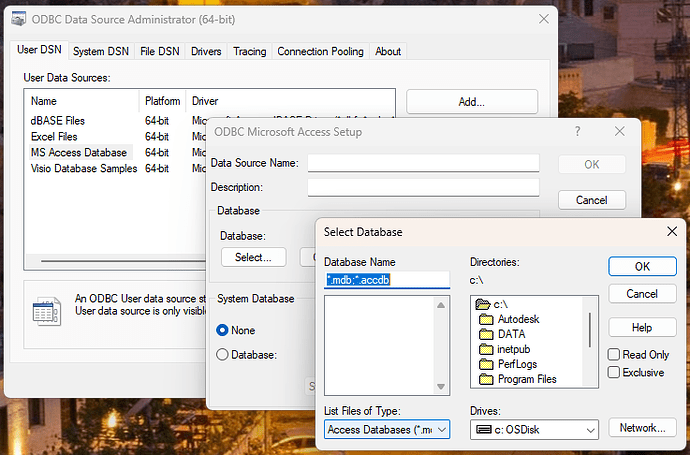Click OK in the Select Database dialog
Viewport: 690px width, 455px height.
[x=642, y=267]
